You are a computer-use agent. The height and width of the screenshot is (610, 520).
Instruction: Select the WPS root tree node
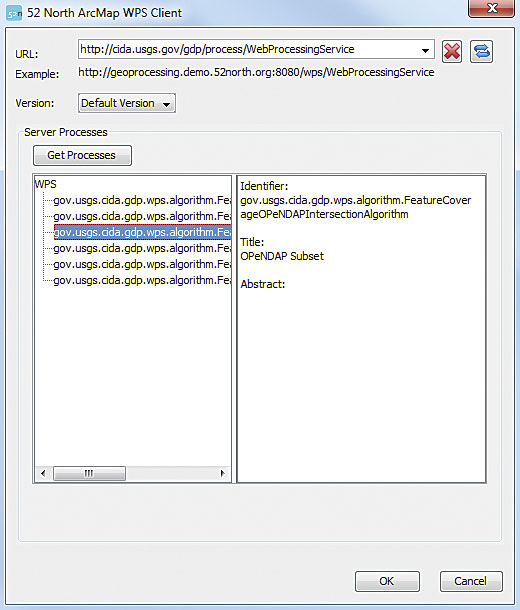click(46, 184)
